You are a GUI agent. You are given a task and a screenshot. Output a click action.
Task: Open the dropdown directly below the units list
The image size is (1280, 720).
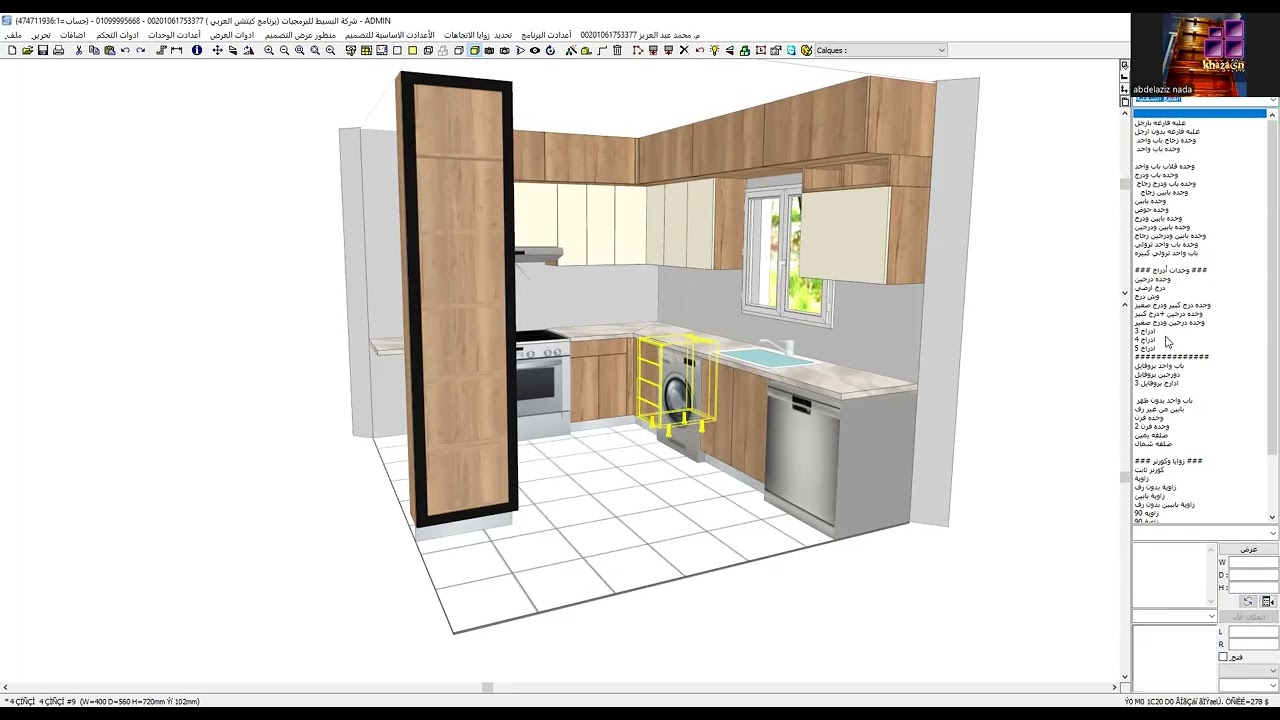coord(1205,533)
